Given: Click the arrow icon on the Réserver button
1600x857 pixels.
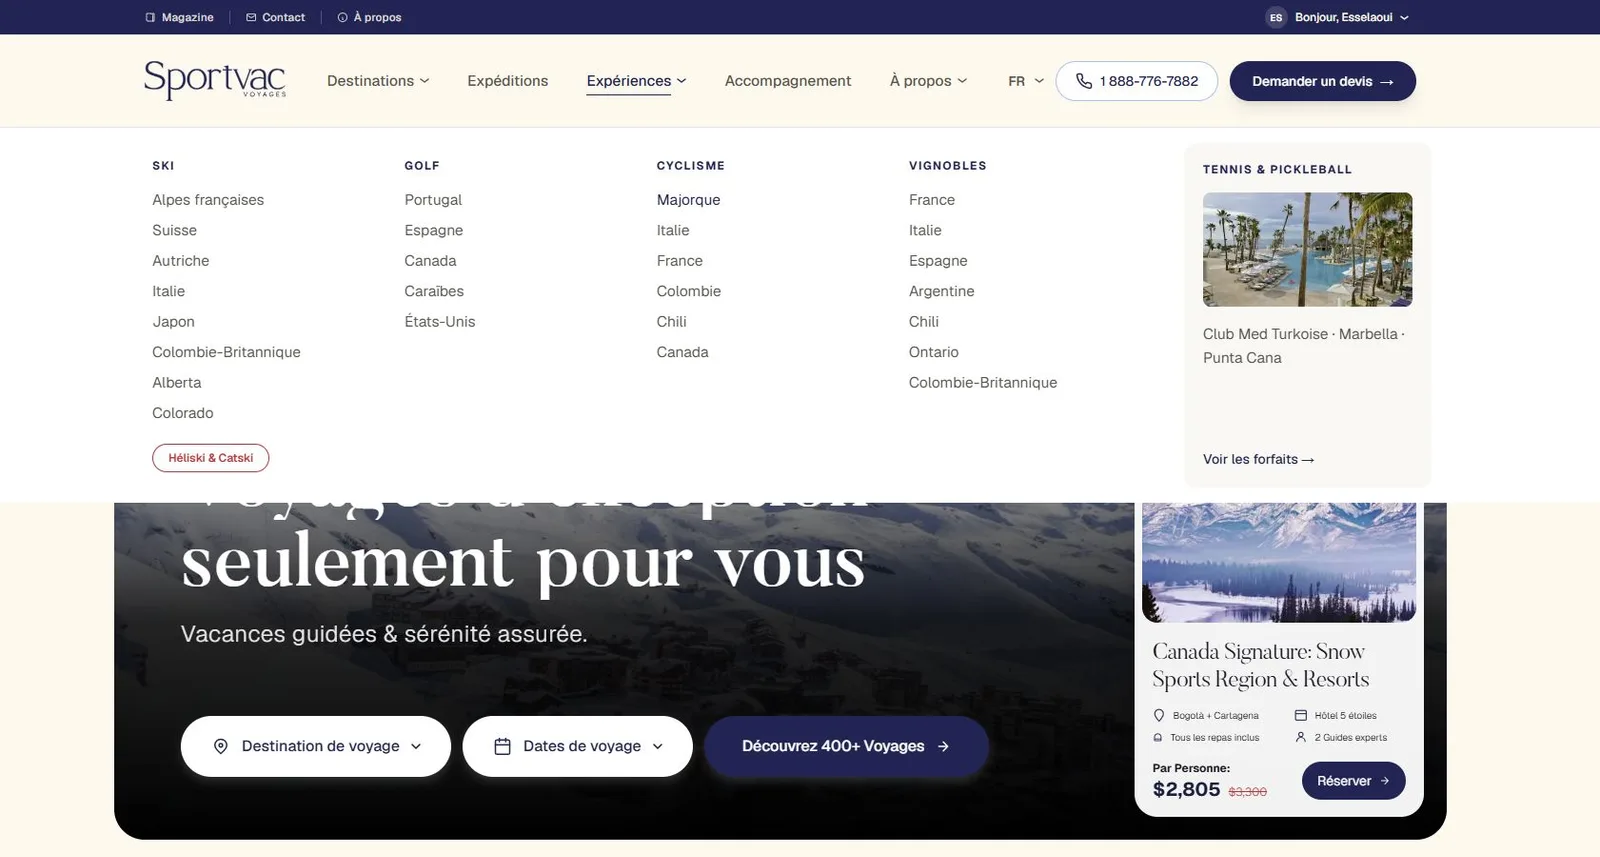Looking at the screenshot, I should tap(1385, 781).
